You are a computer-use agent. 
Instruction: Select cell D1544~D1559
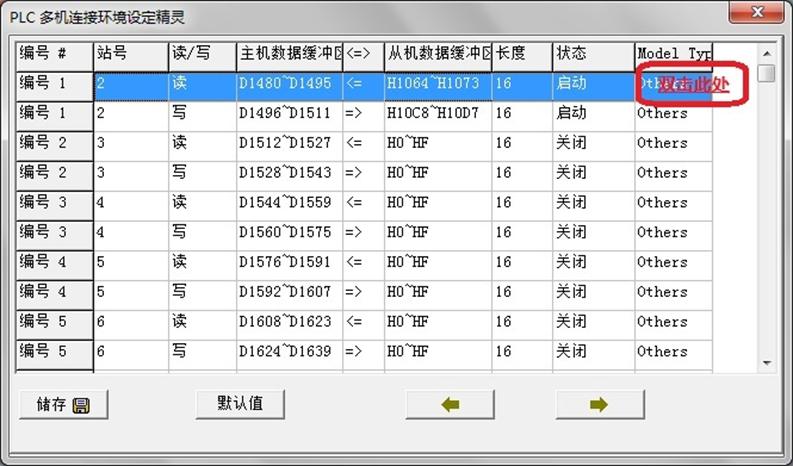coord(289,206)
